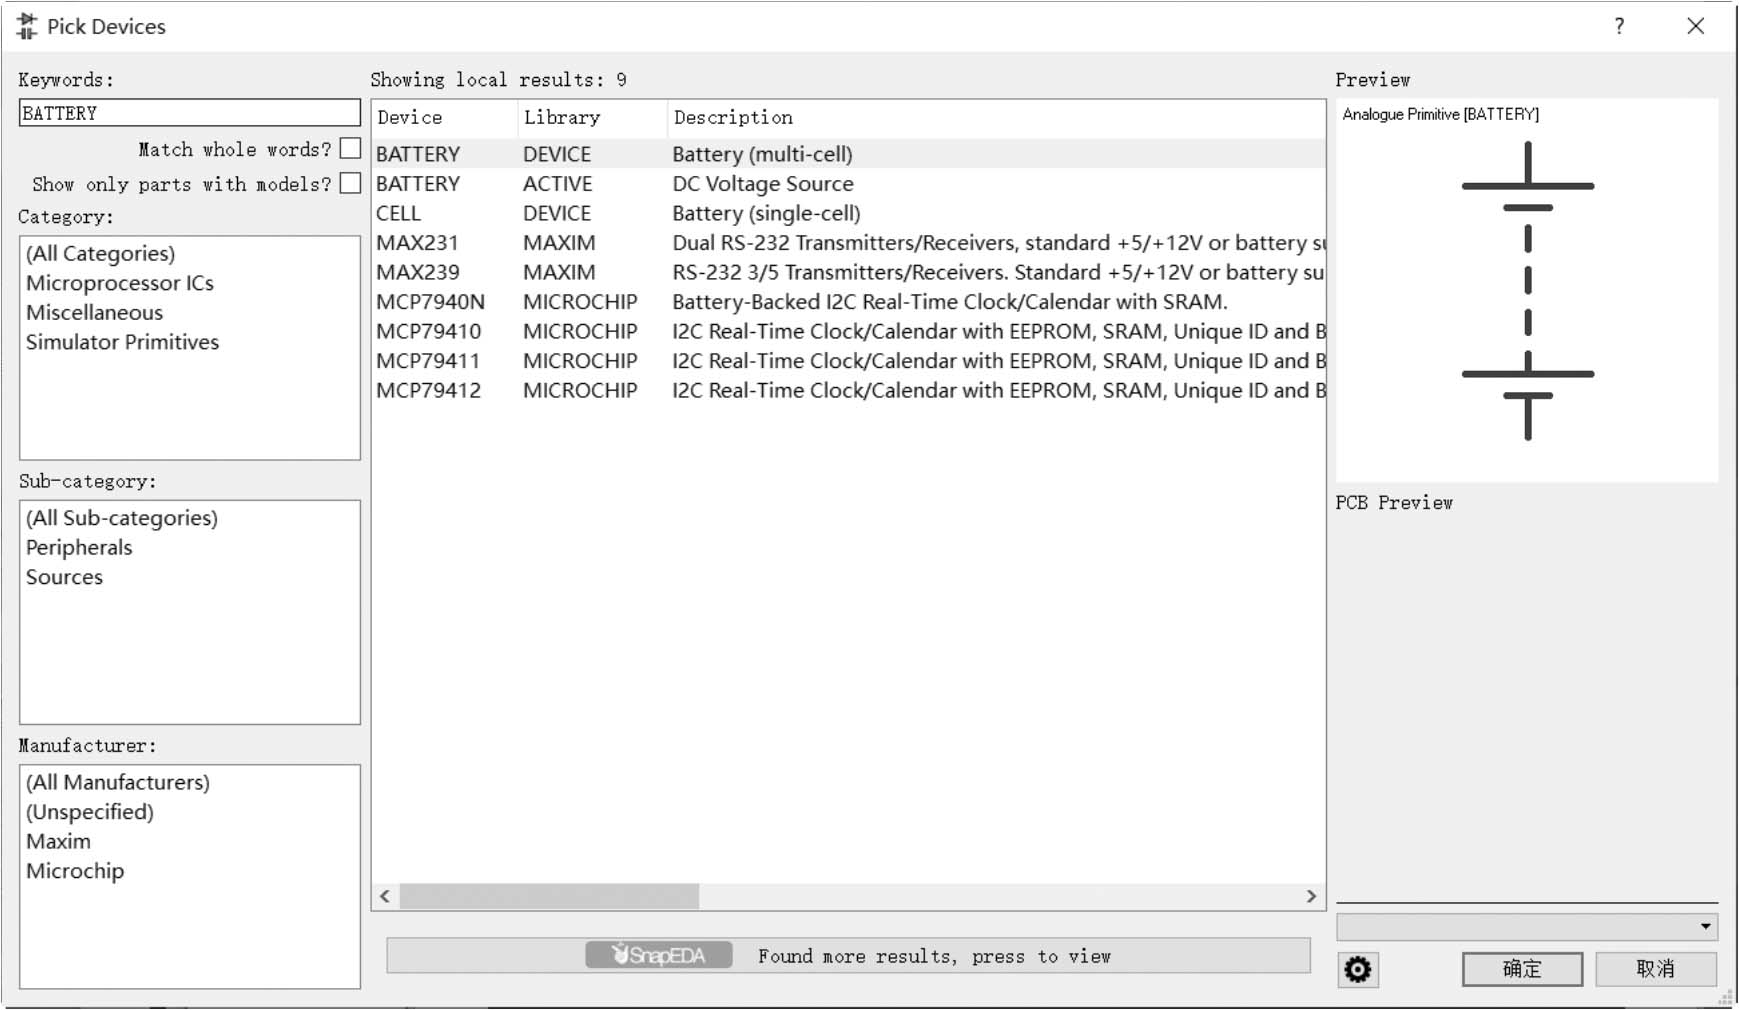Toggle Show only parts with models
Image resolution: width=1739 pixels, height=1010 pixels.
tap(350, 184)
